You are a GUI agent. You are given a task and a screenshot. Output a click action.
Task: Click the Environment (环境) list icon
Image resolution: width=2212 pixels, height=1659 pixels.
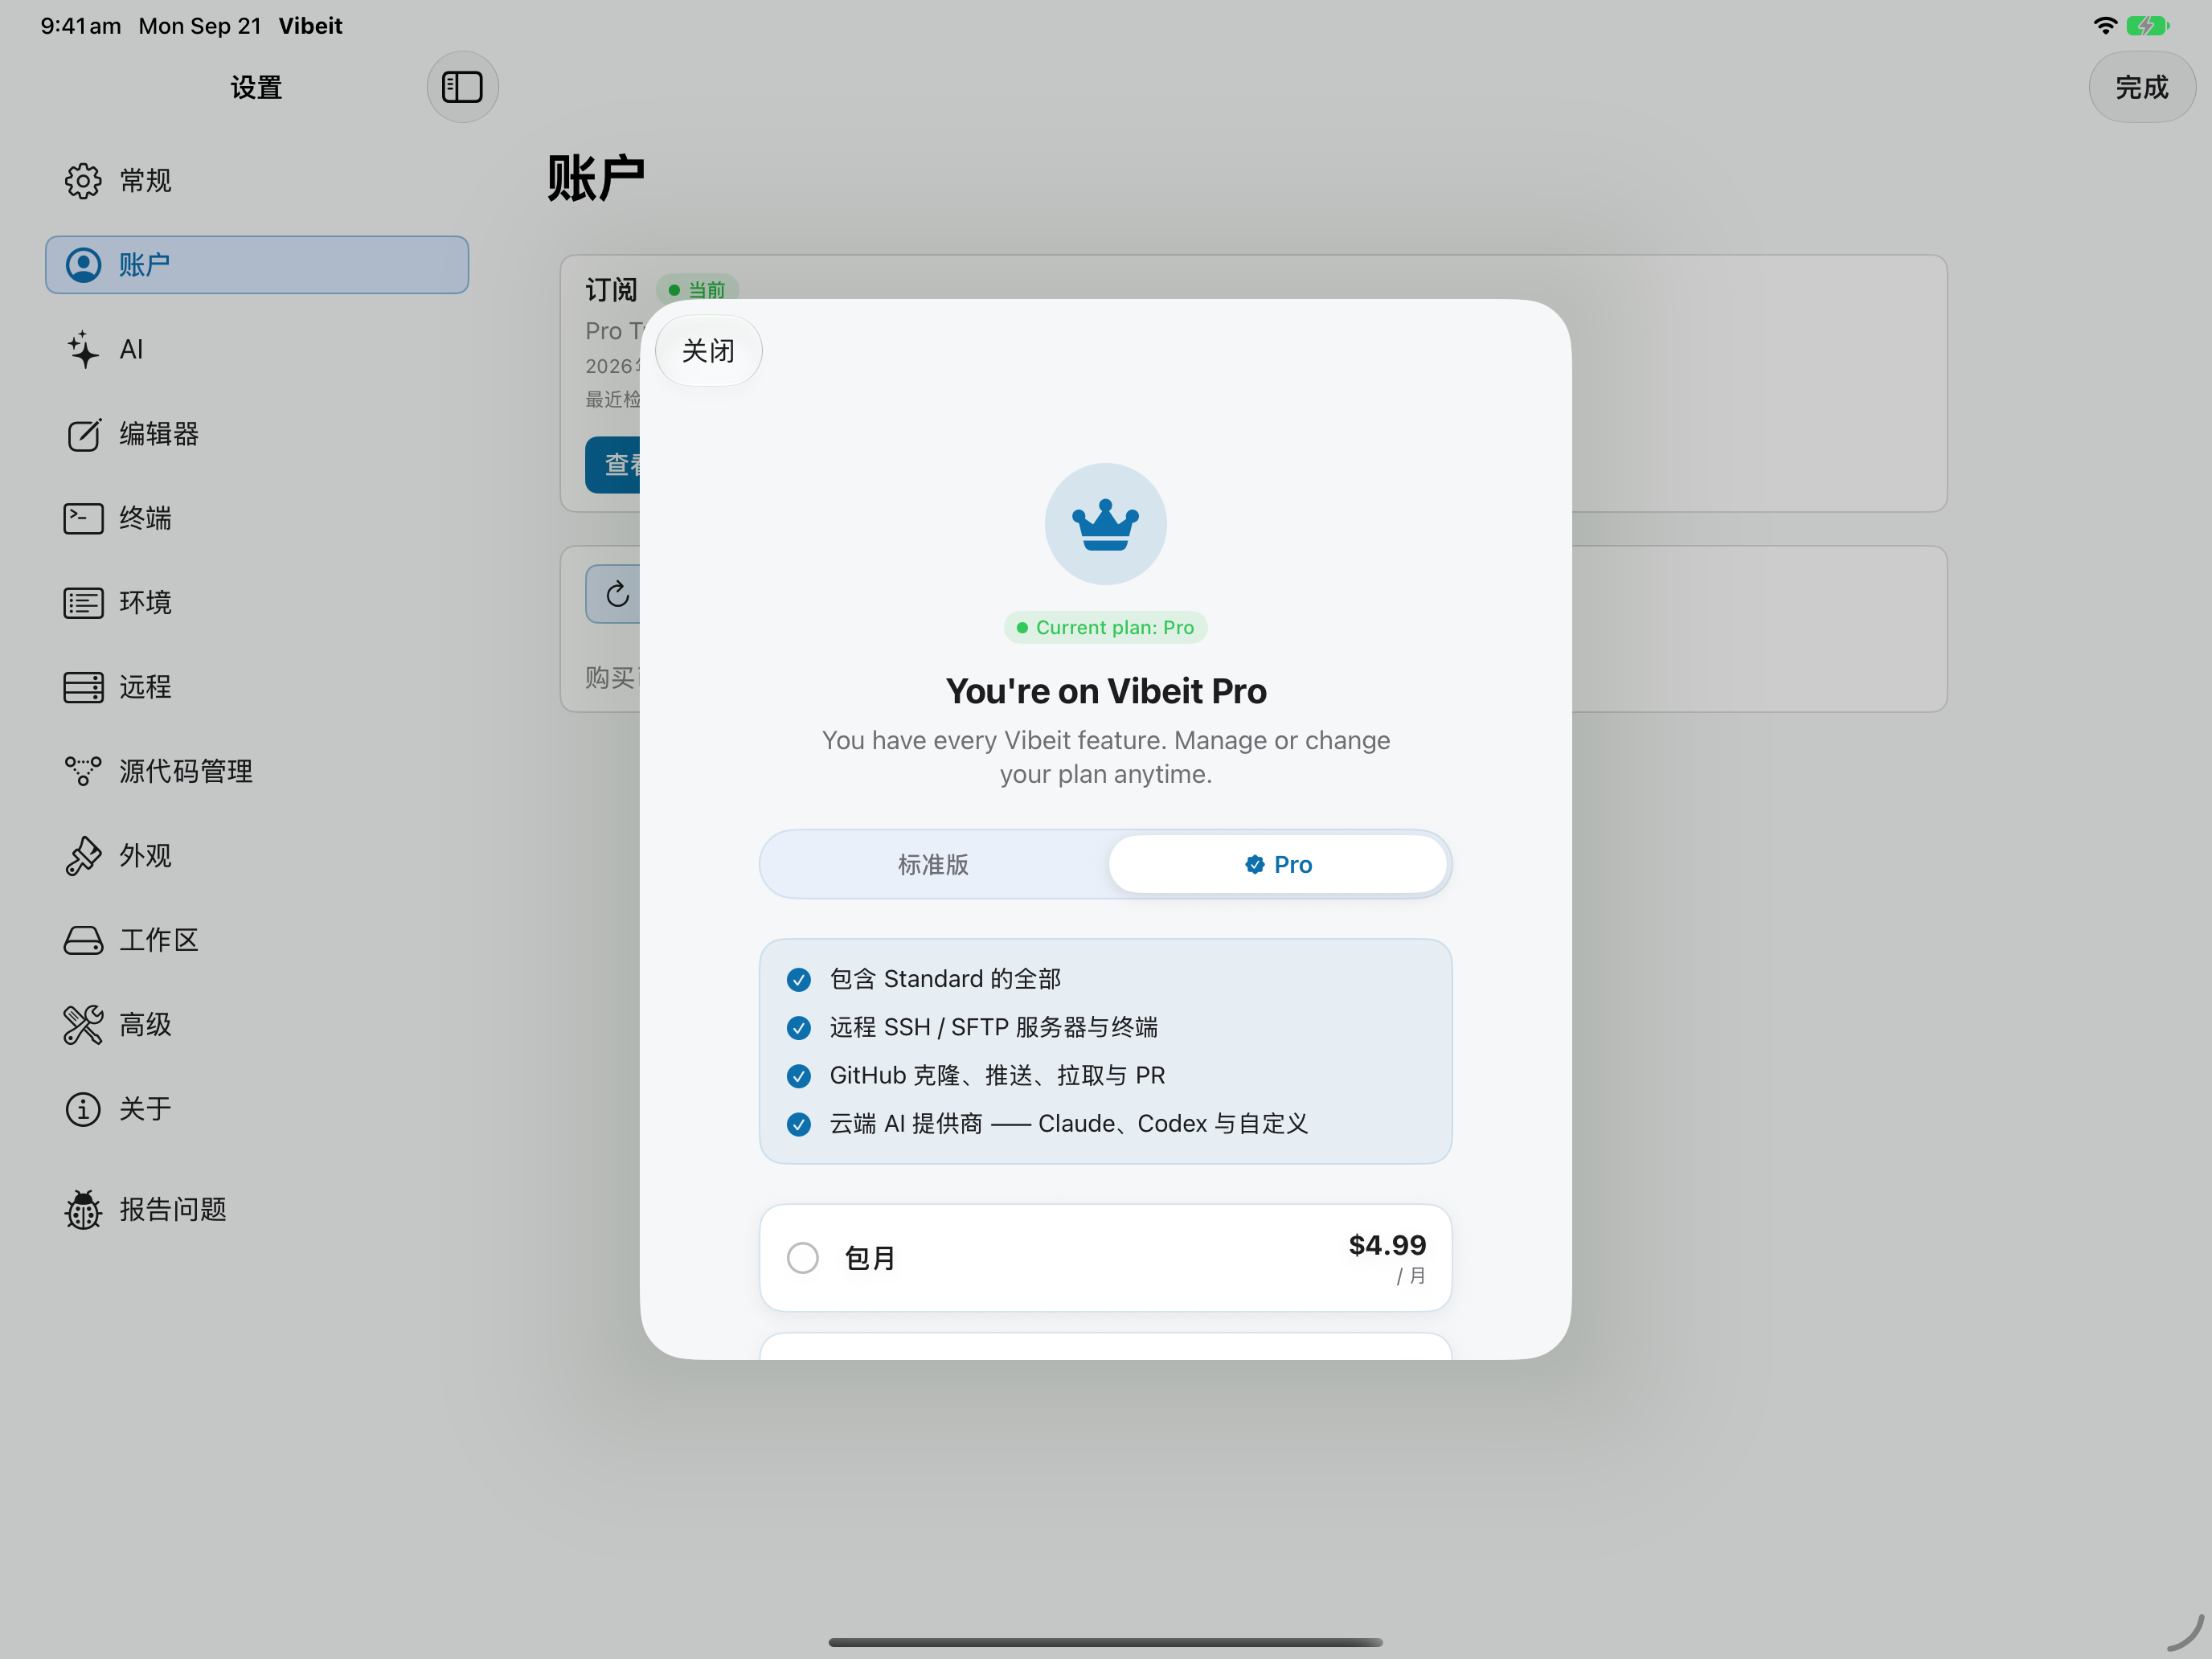(83, 603)
